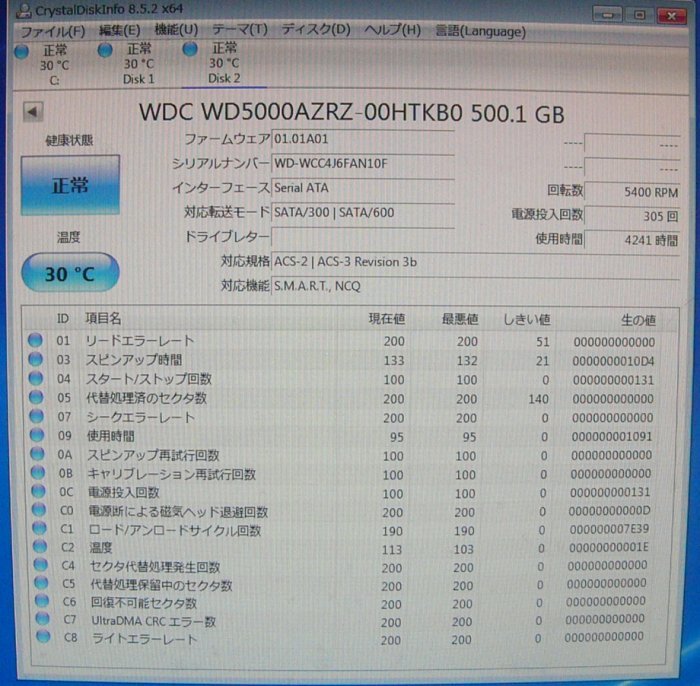
Task: Click the status dot for セクタ代替処理発生回数
Action: [41, 565]
